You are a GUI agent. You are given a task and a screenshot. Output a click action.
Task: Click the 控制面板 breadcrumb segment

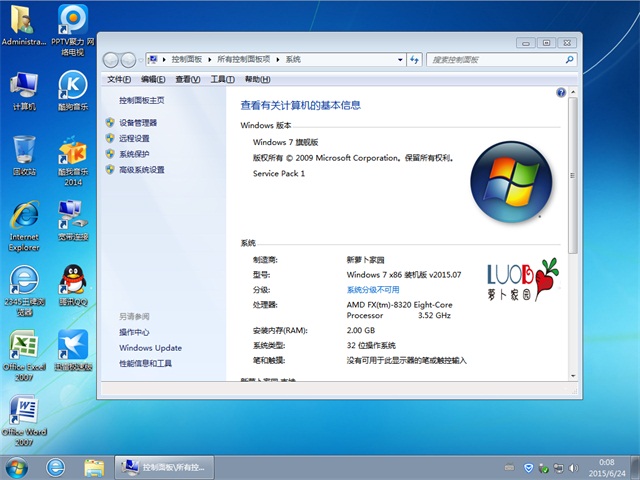[x=187, y=60]
